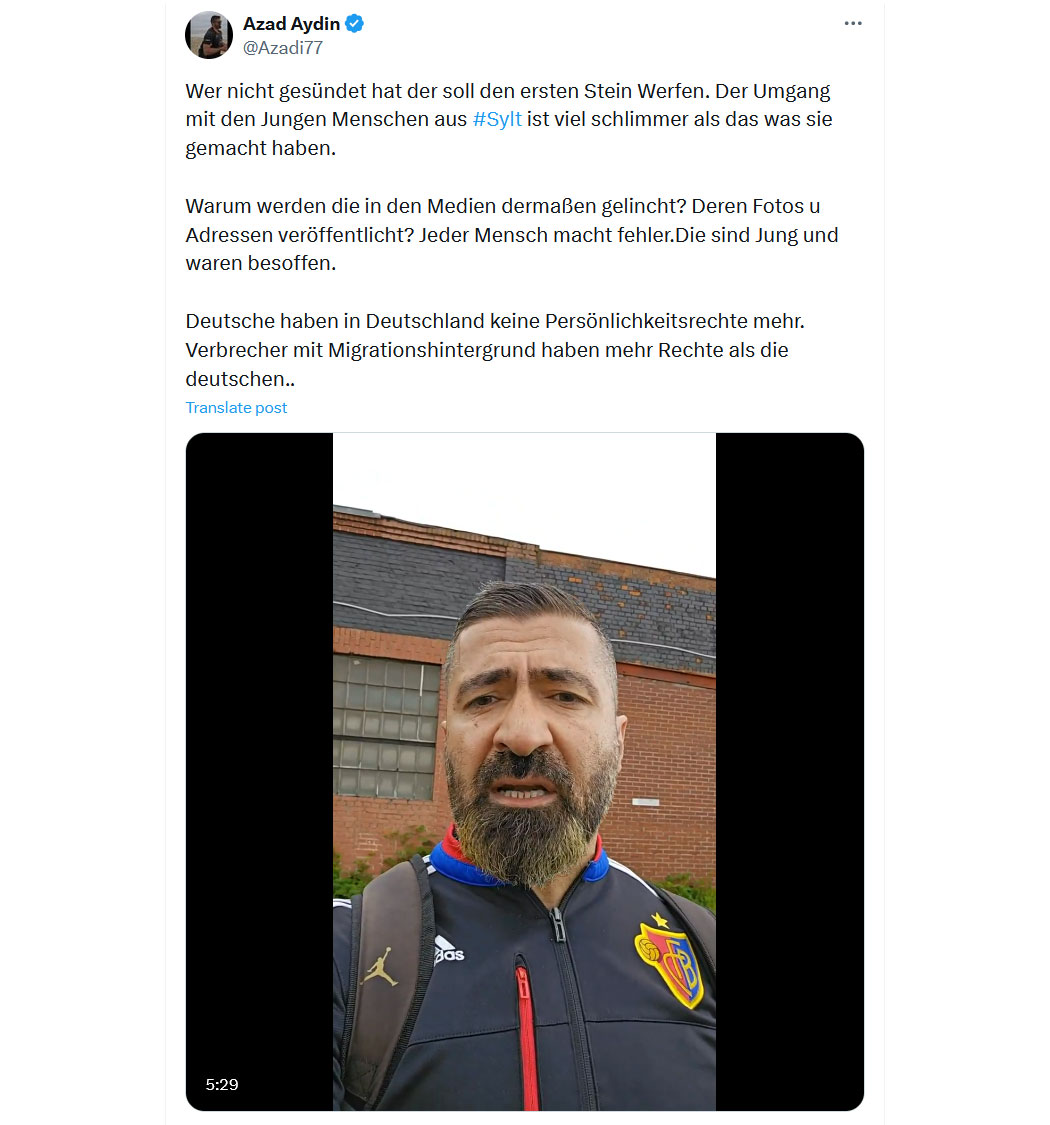This screenshot has height=1125, width=1050.
Task: Click the left black bar of the video
Action: click(259, 771)
